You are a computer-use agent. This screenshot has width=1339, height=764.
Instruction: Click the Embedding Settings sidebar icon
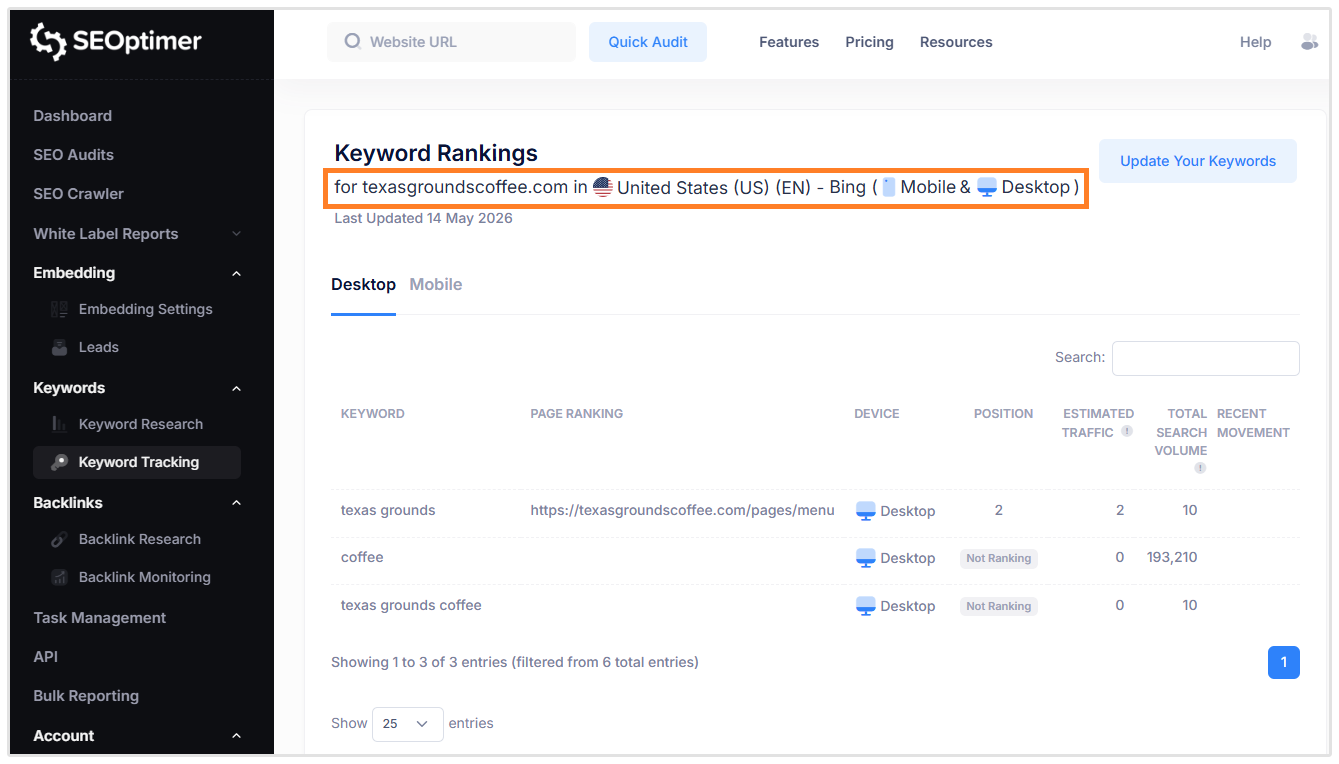point(60,309)
